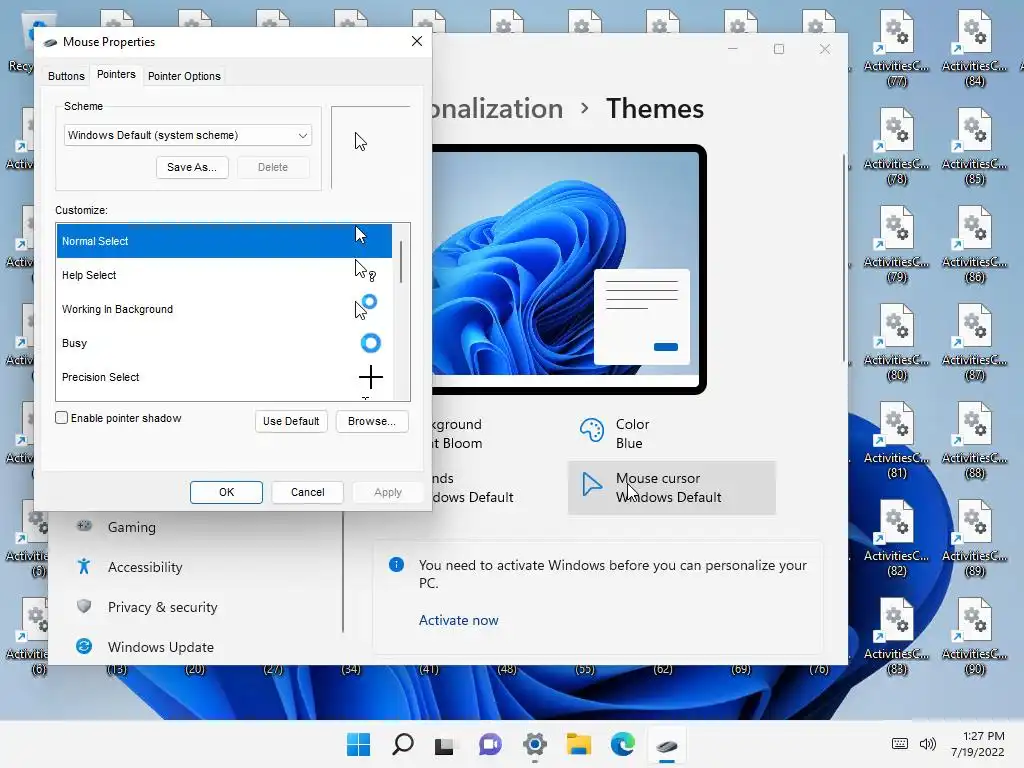Select the Help Select pointer row
The height and width of the screenshot is (768, 1024).
pos(224,275)
